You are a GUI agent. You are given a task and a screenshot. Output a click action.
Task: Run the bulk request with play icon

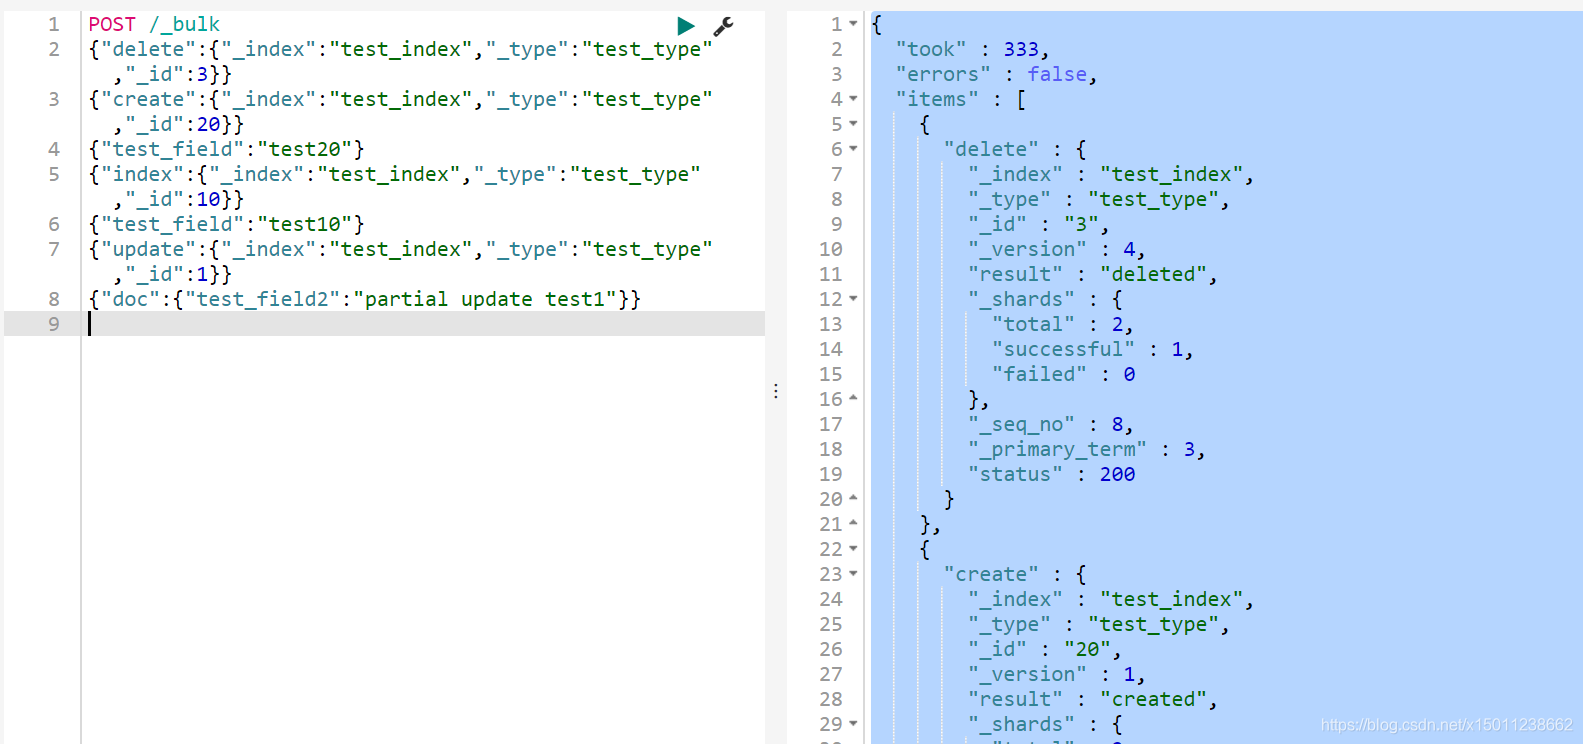(x=686, y=26)
